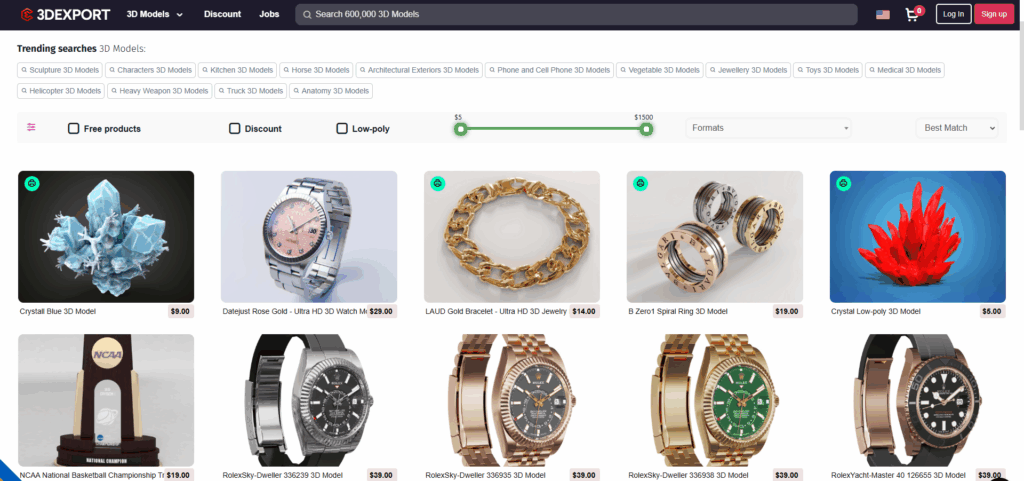Click green badge on LAUD Gold Bracelet
This screenshot has height=481, width=1024.
coord(438,184)
